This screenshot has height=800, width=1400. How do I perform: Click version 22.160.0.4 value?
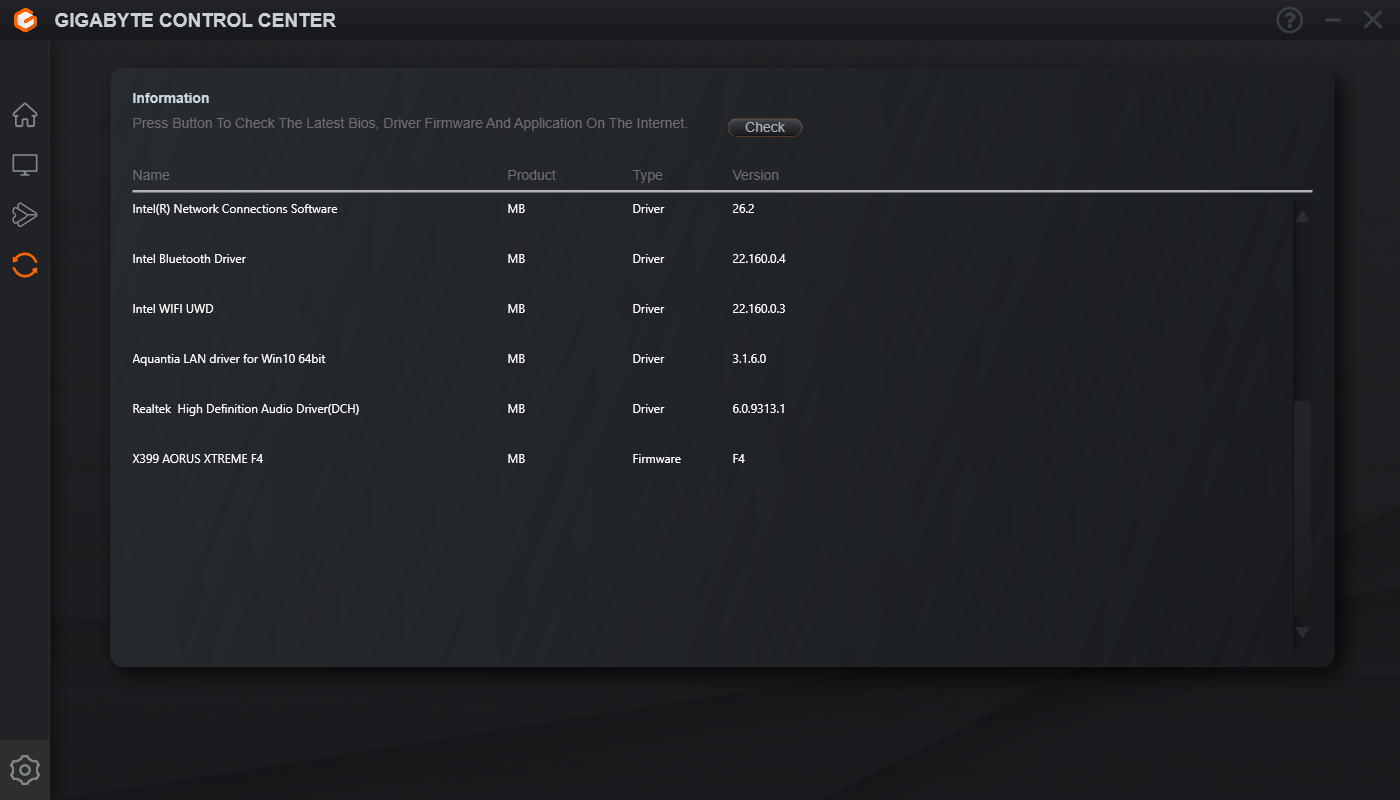click(x=759, y=259)
